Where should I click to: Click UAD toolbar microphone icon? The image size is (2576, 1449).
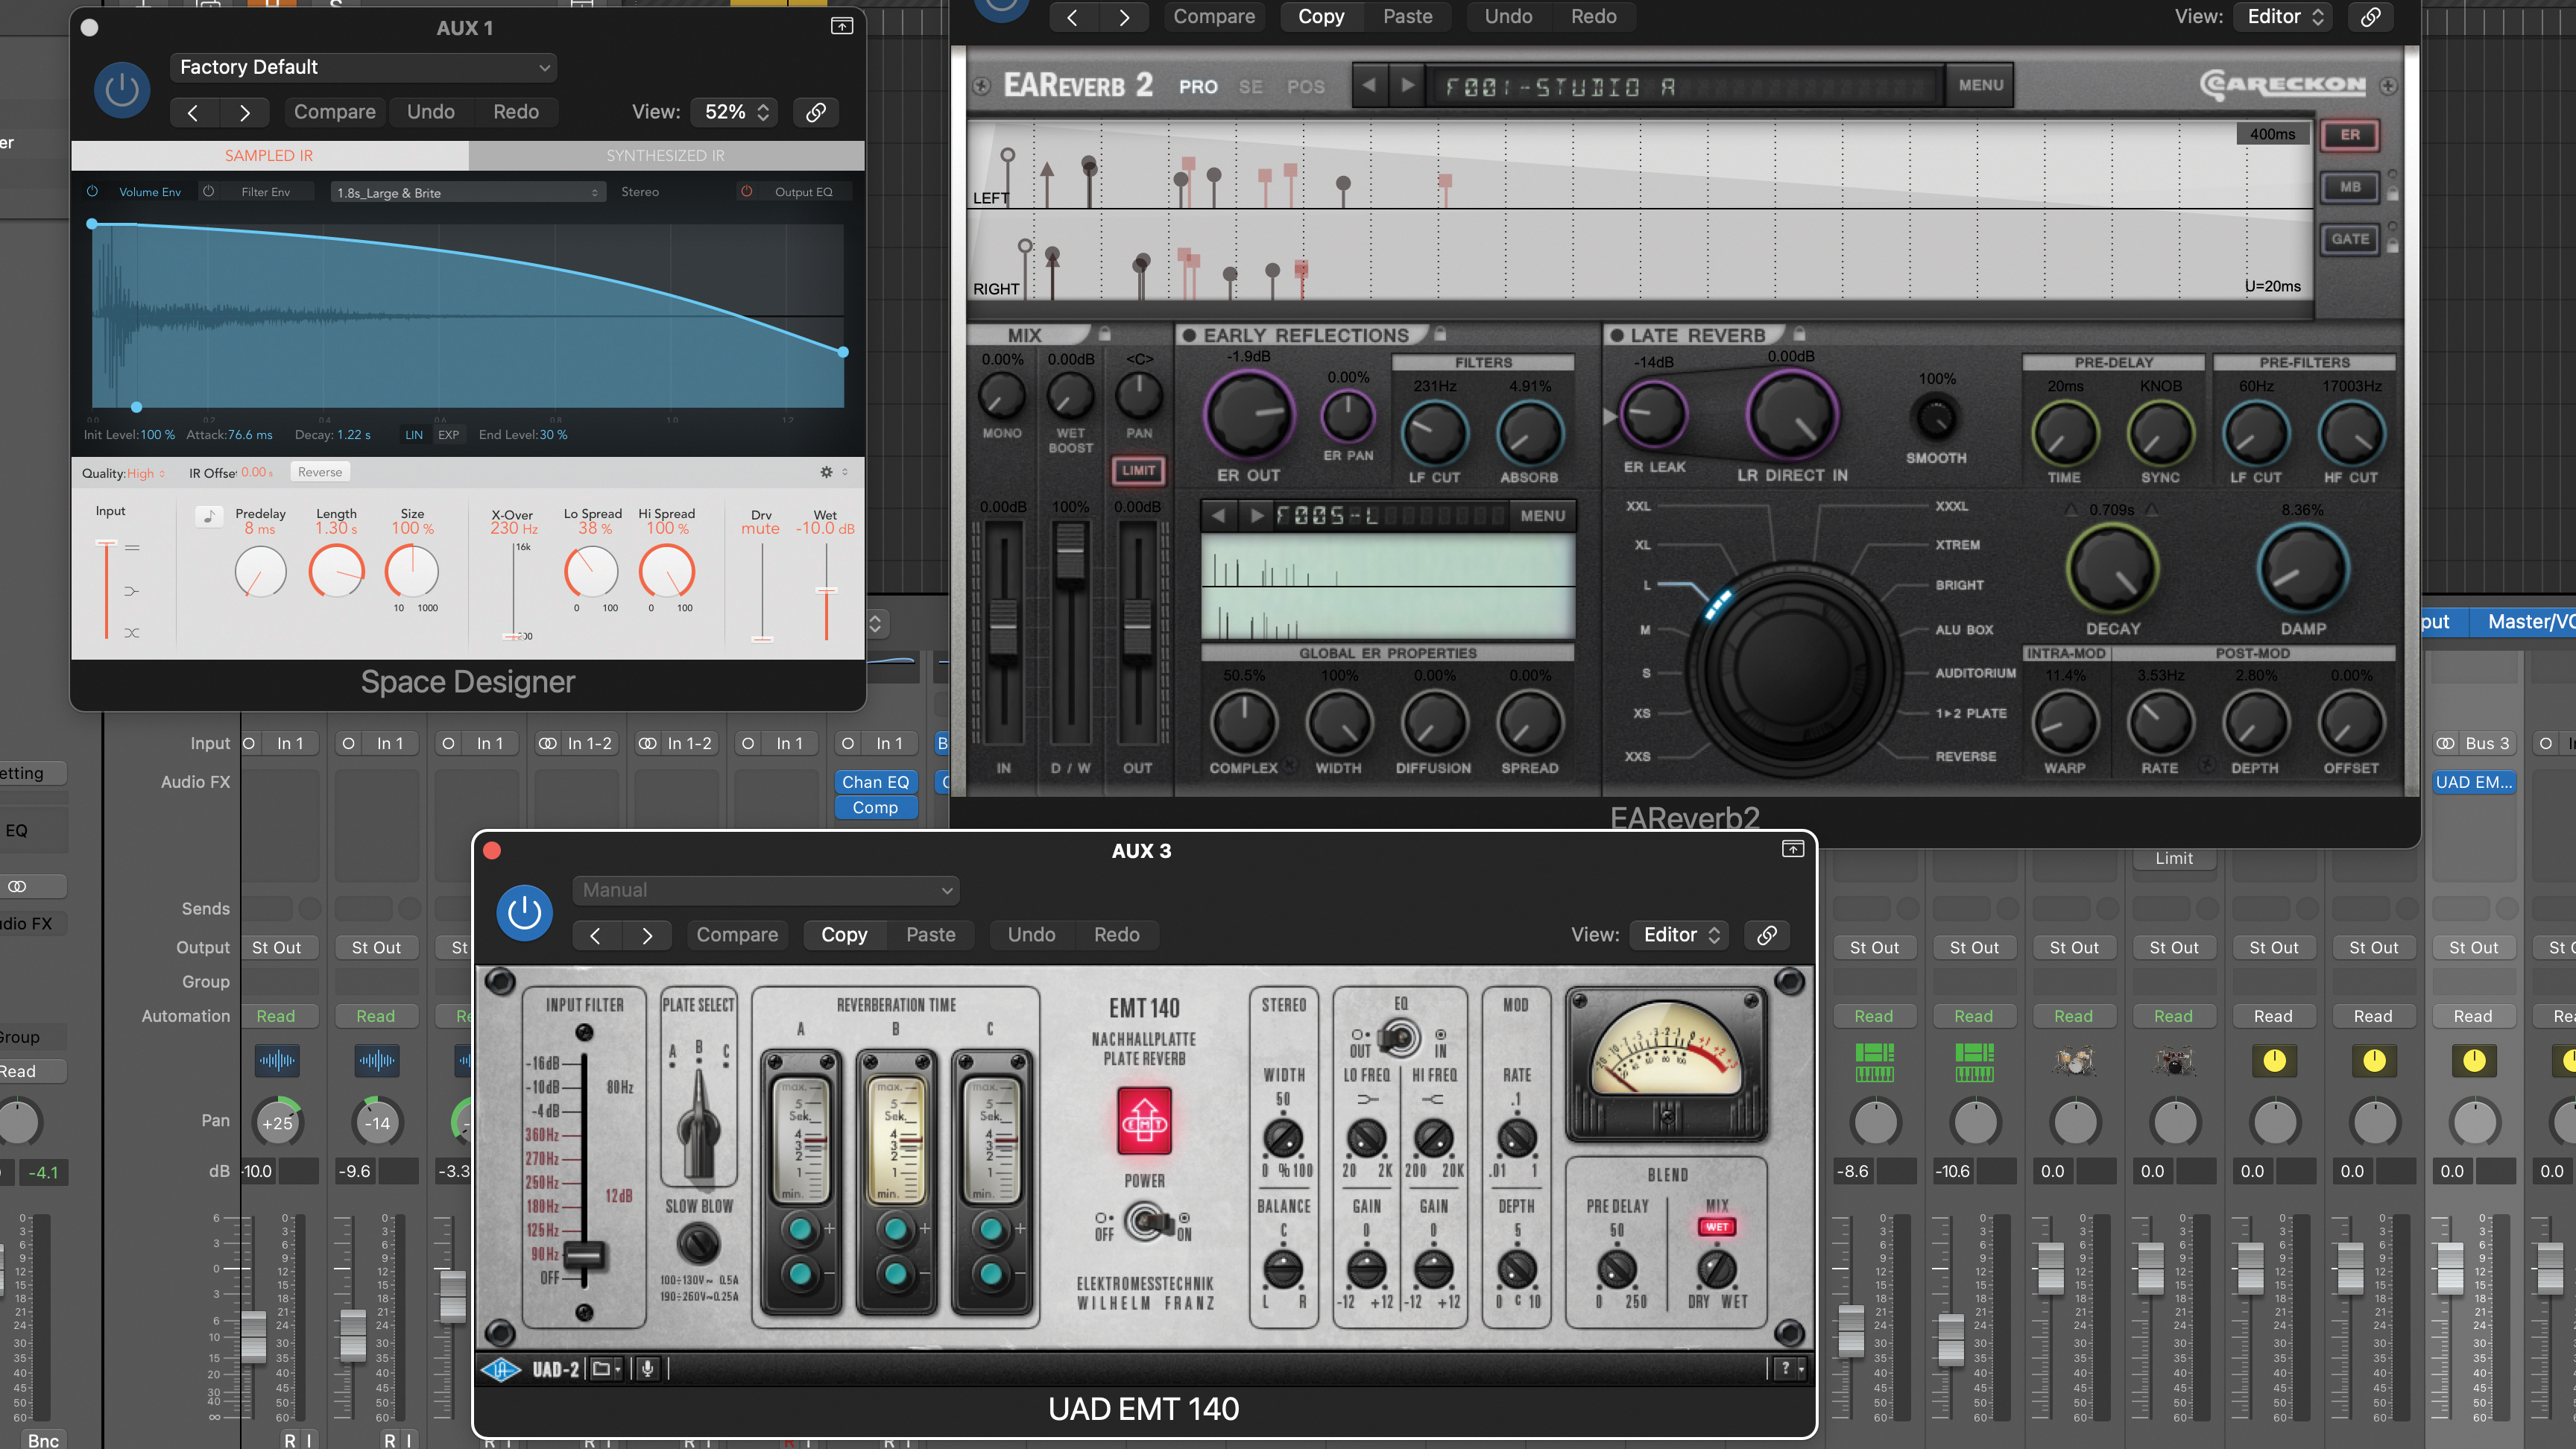point(647,1369)
